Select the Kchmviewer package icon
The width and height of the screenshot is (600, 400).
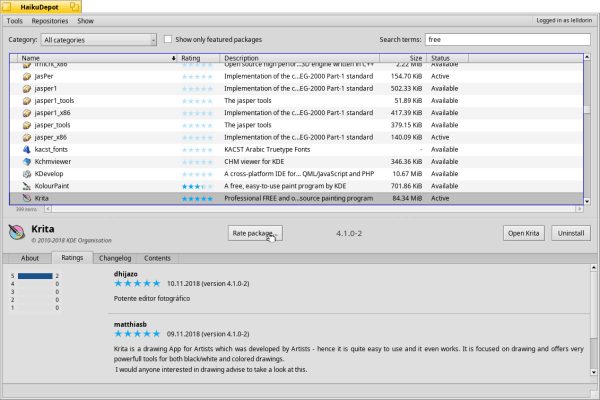27,161
